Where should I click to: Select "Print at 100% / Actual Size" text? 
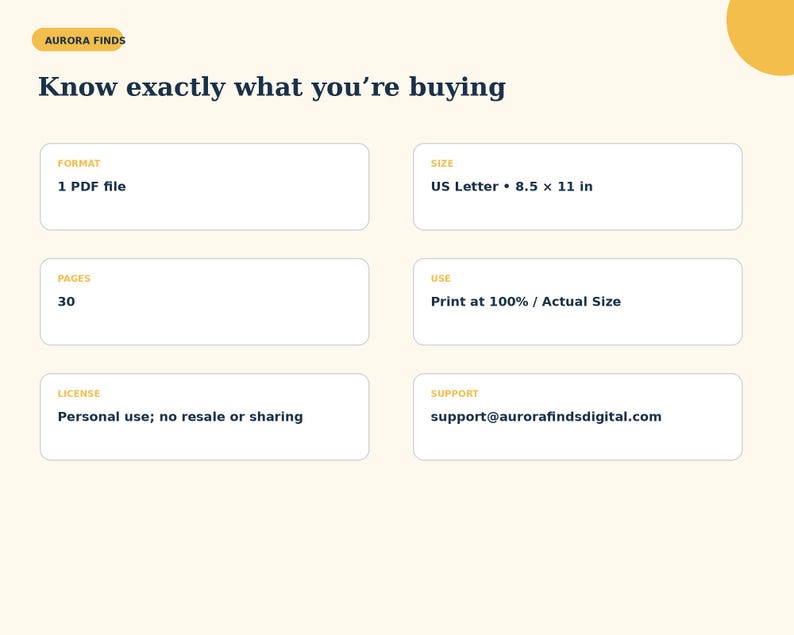(x=526, y=302)
